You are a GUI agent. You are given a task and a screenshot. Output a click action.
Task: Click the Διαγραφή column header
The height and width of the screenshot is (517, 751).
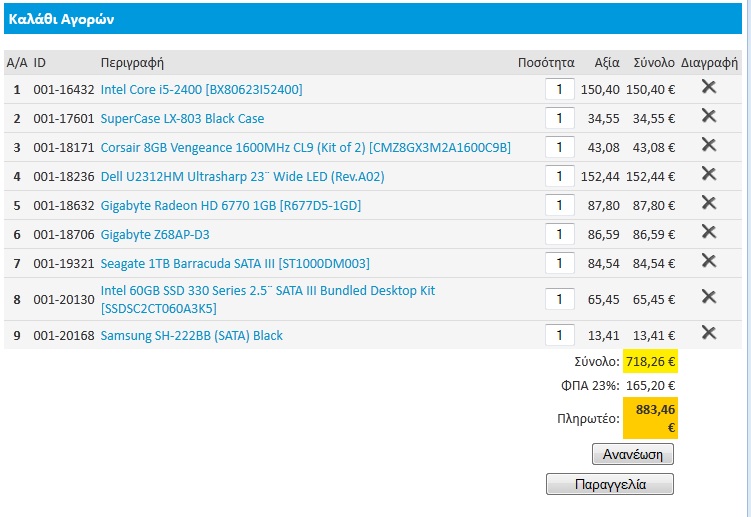709,63
